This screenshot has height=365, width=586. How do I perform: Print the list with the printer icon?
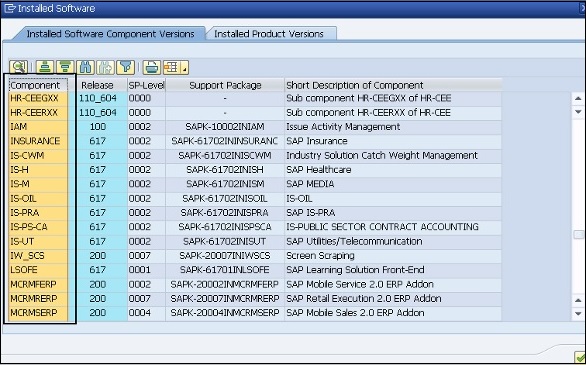coord(152,67)
